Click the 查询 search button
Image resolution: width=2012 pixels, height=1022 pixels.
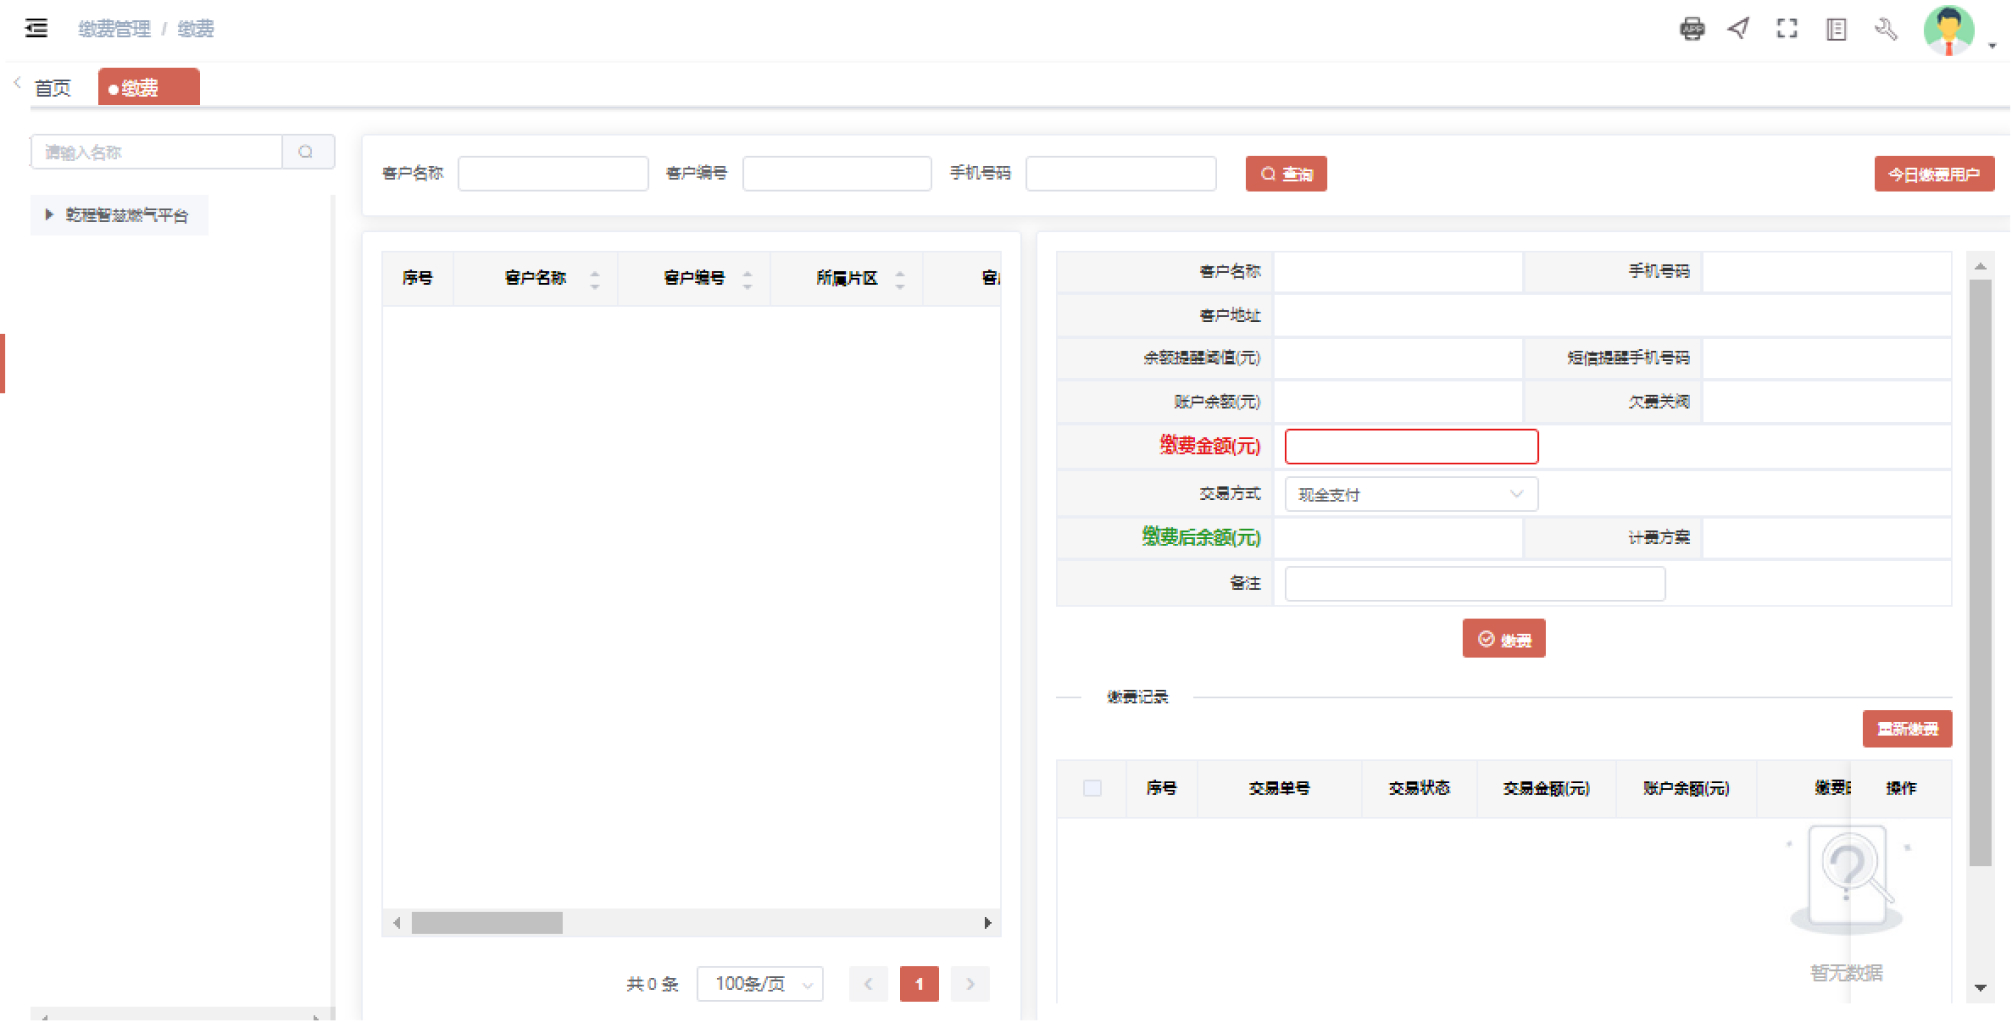(x=1285, y=174)
